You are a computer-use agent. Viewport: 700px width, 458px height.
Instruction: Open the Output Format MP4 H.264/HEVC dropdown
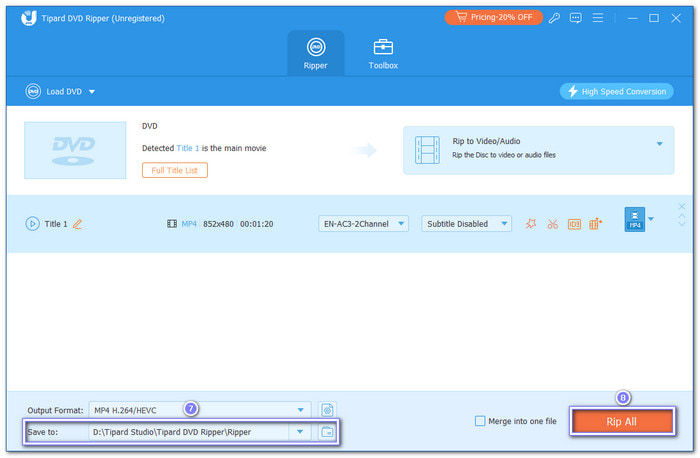click(x=200, y=410)
